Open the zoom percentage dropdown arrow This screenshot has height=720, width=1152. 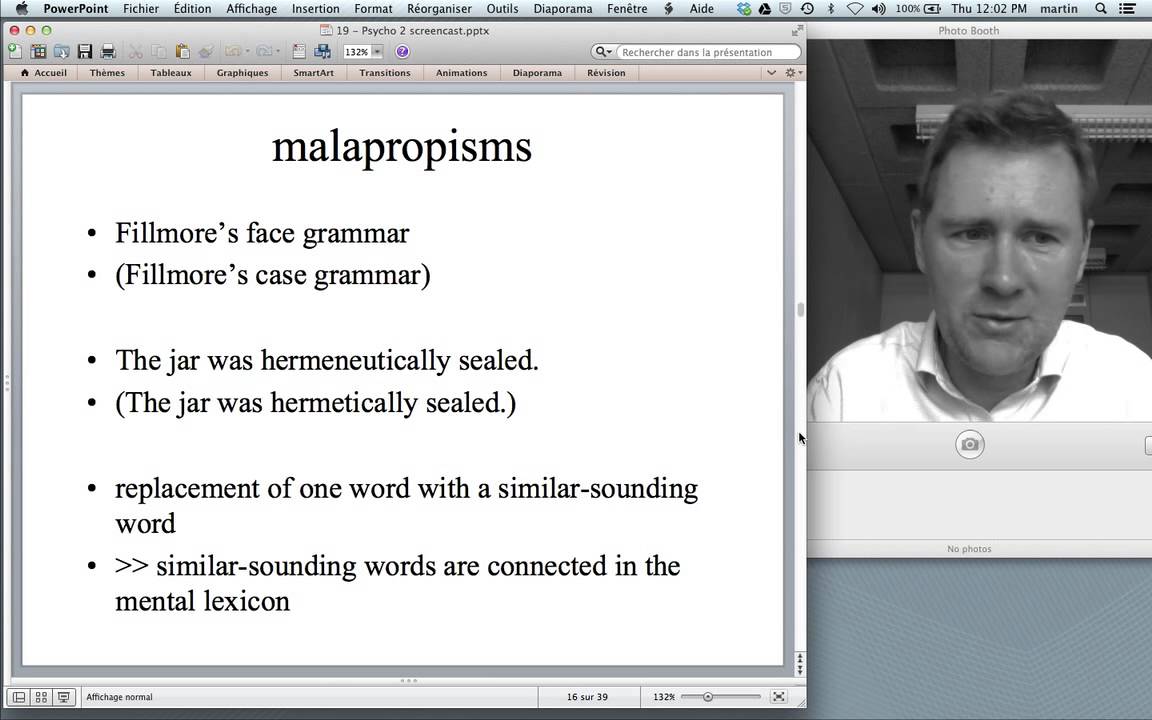pos(377,51)
